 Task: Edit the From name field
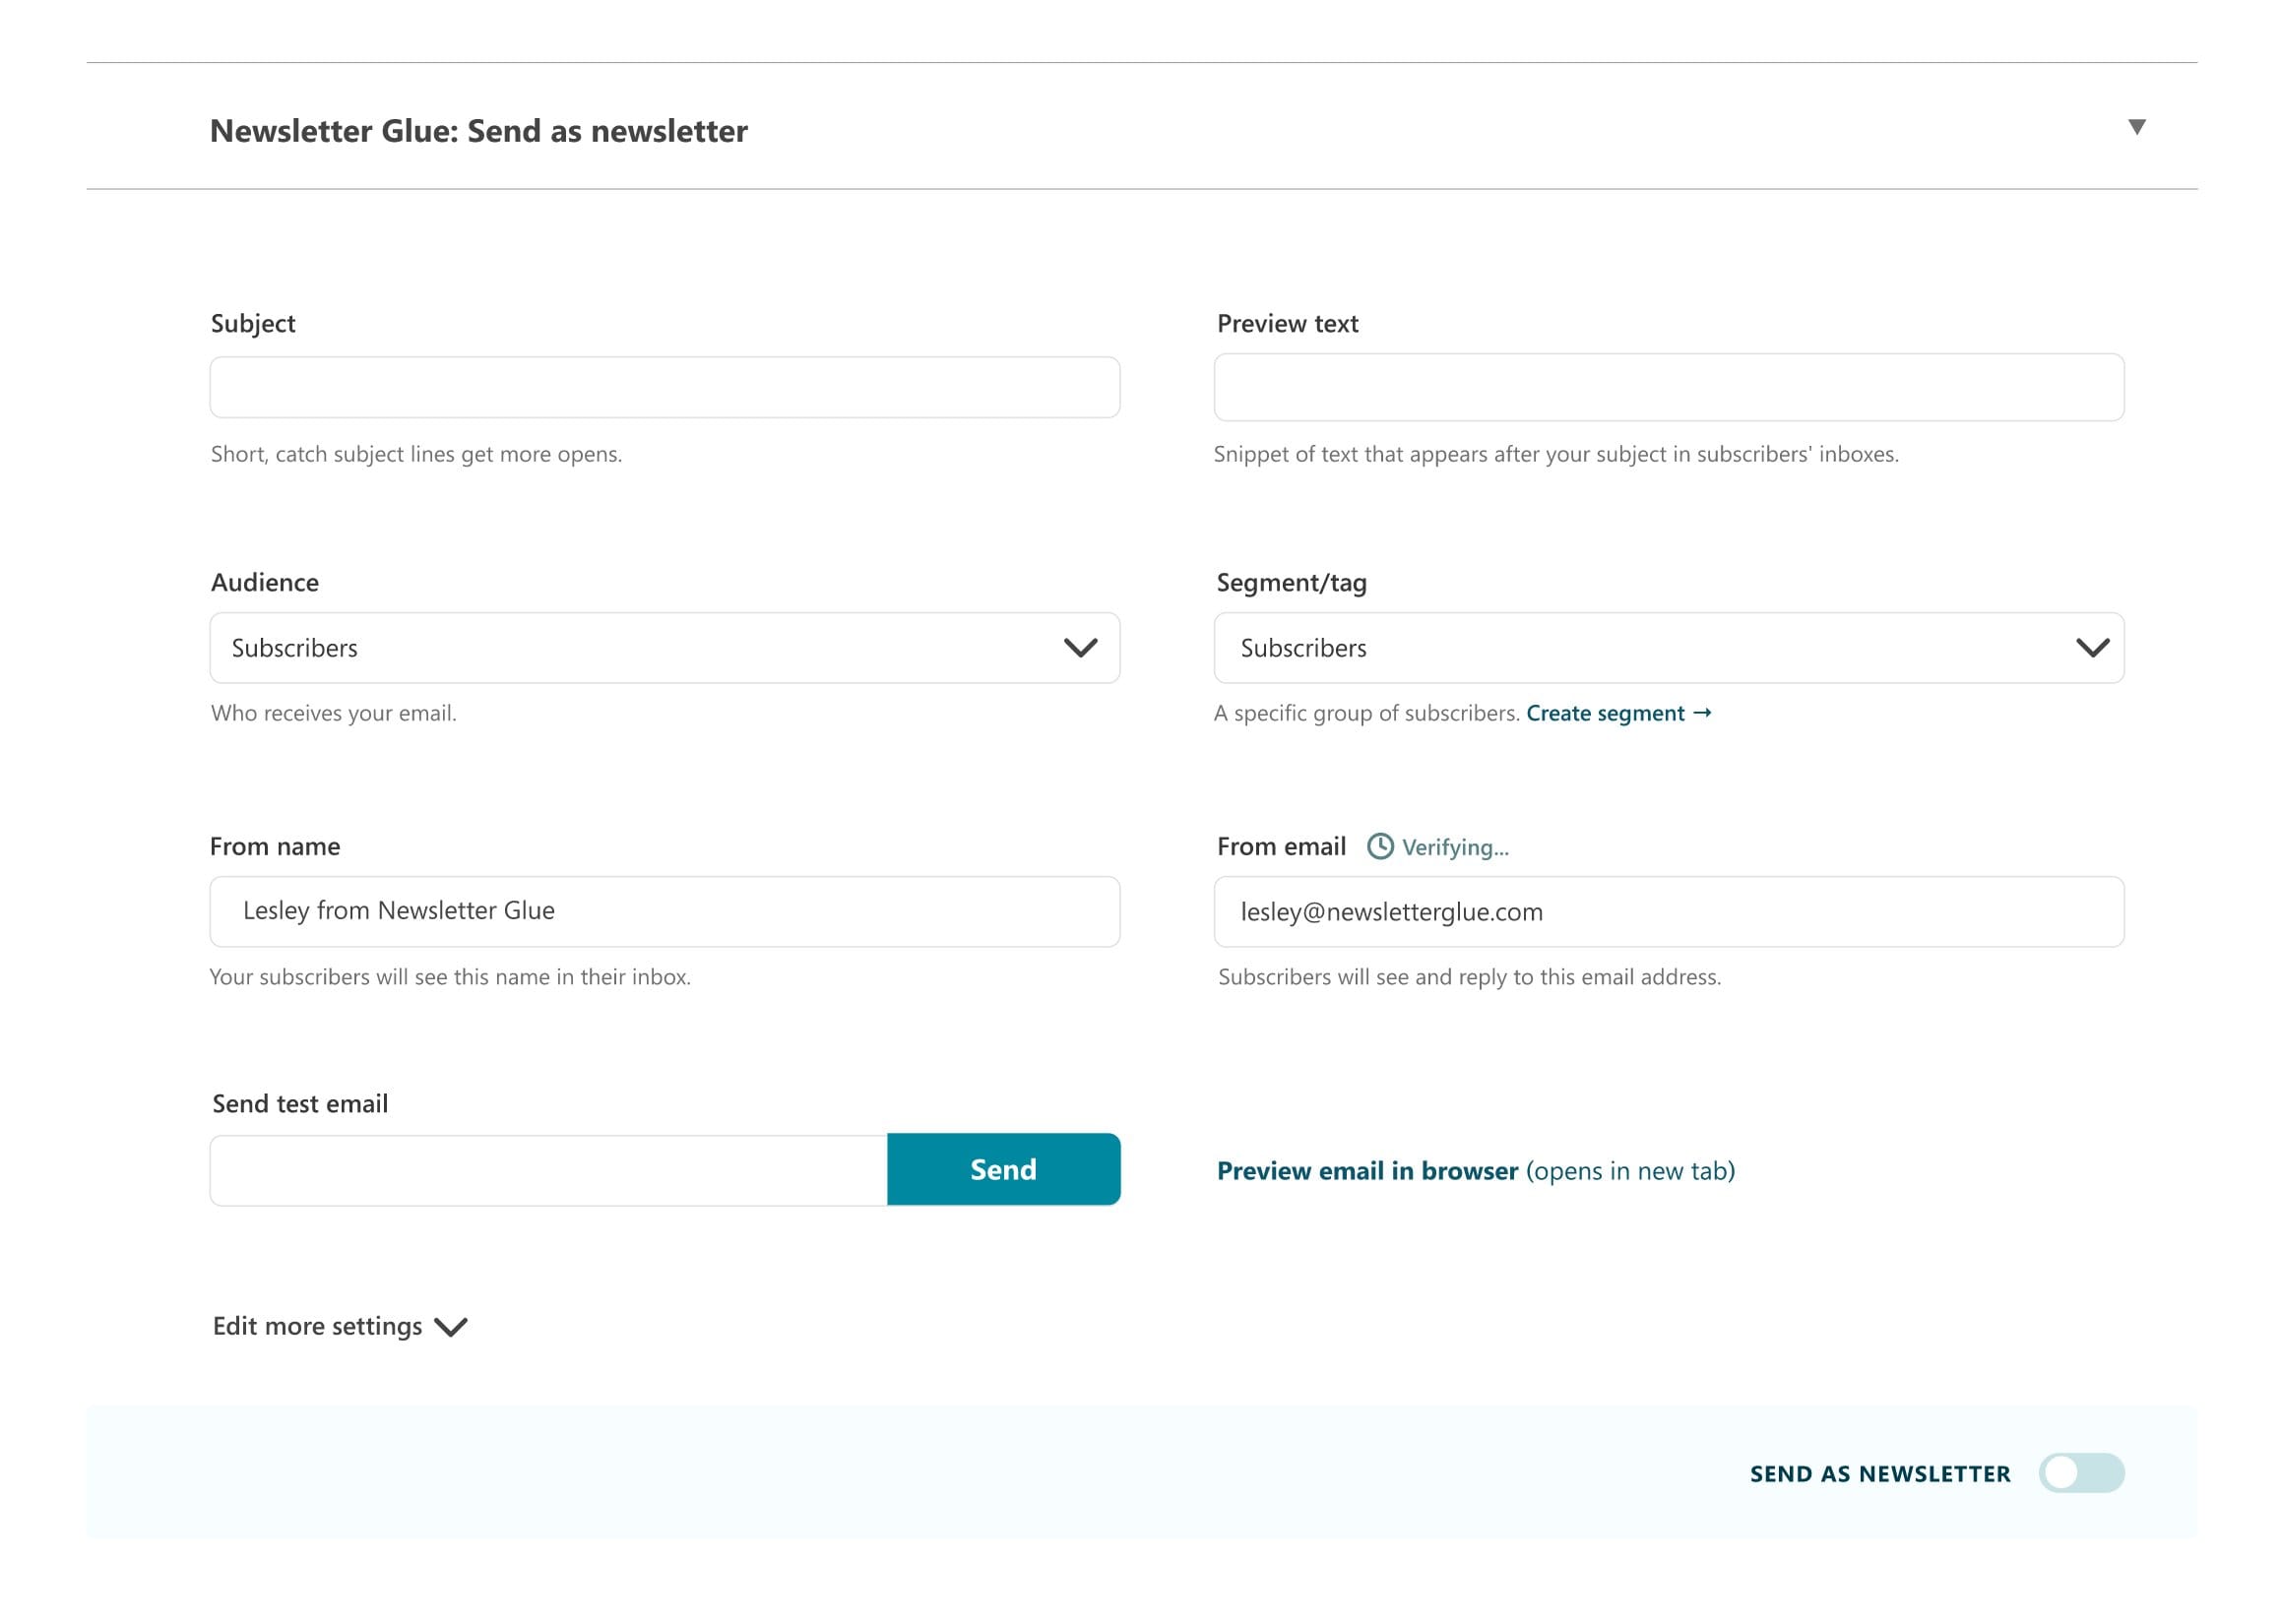[664, 911]
